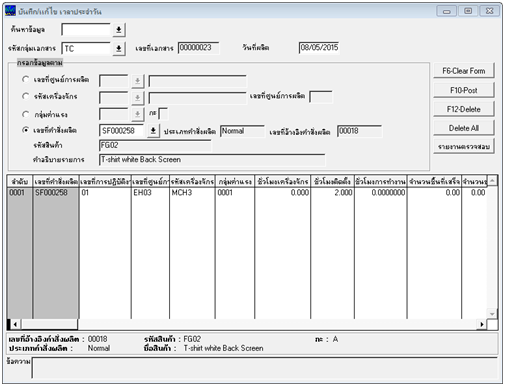Open the production order dropdown next to SF000258
505x386 pixels.
[153, 130]
